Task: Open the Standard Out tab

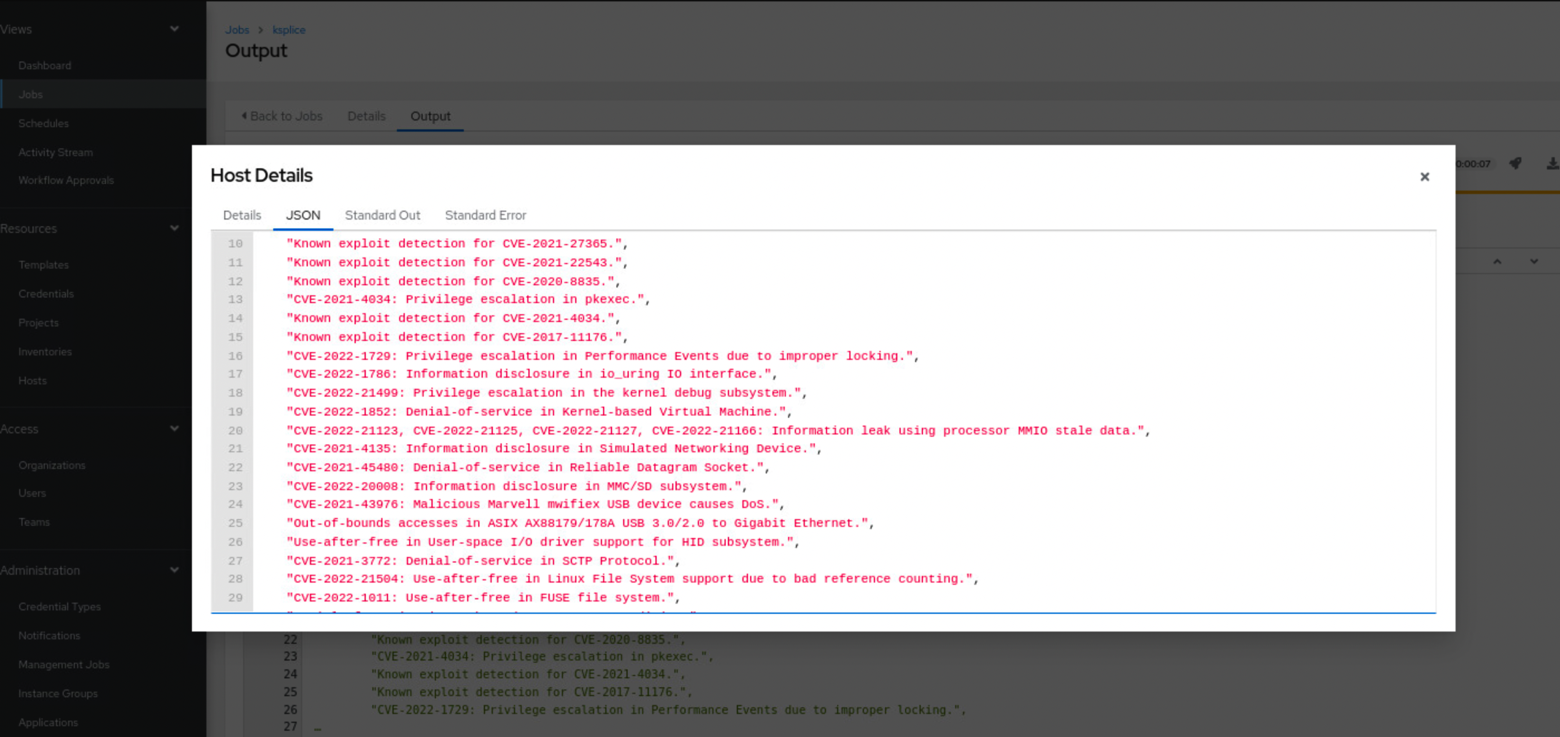Action: coord(383,215)
